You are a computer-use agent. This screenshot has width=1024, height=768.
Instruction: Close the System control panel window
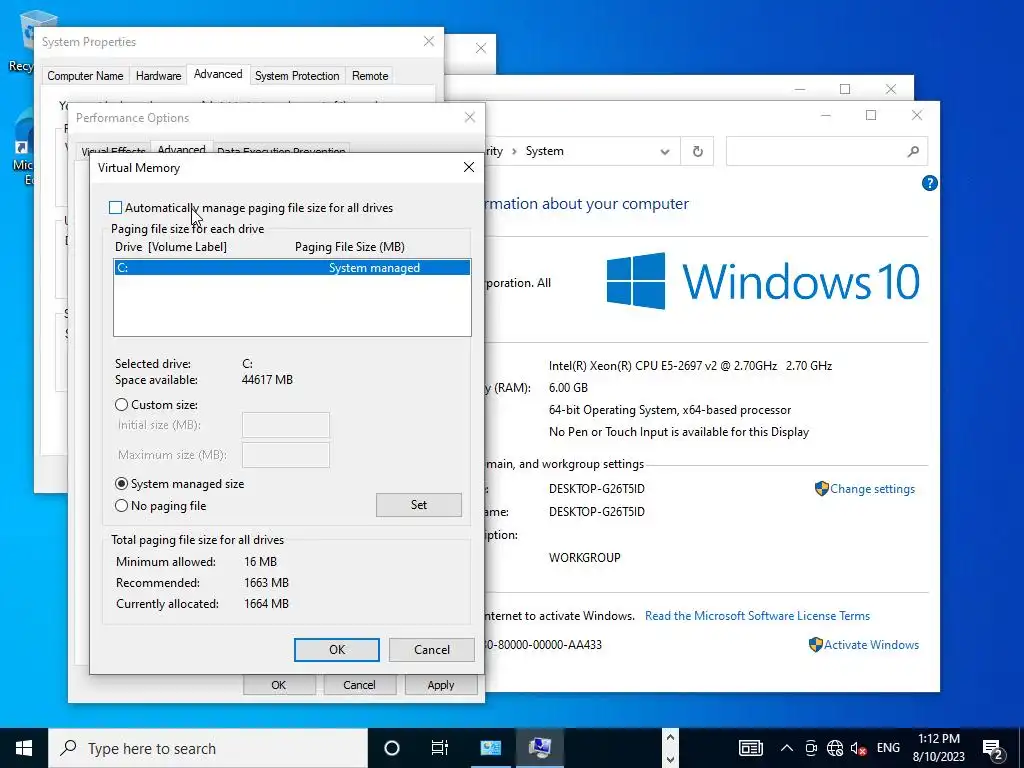(917, 116)
